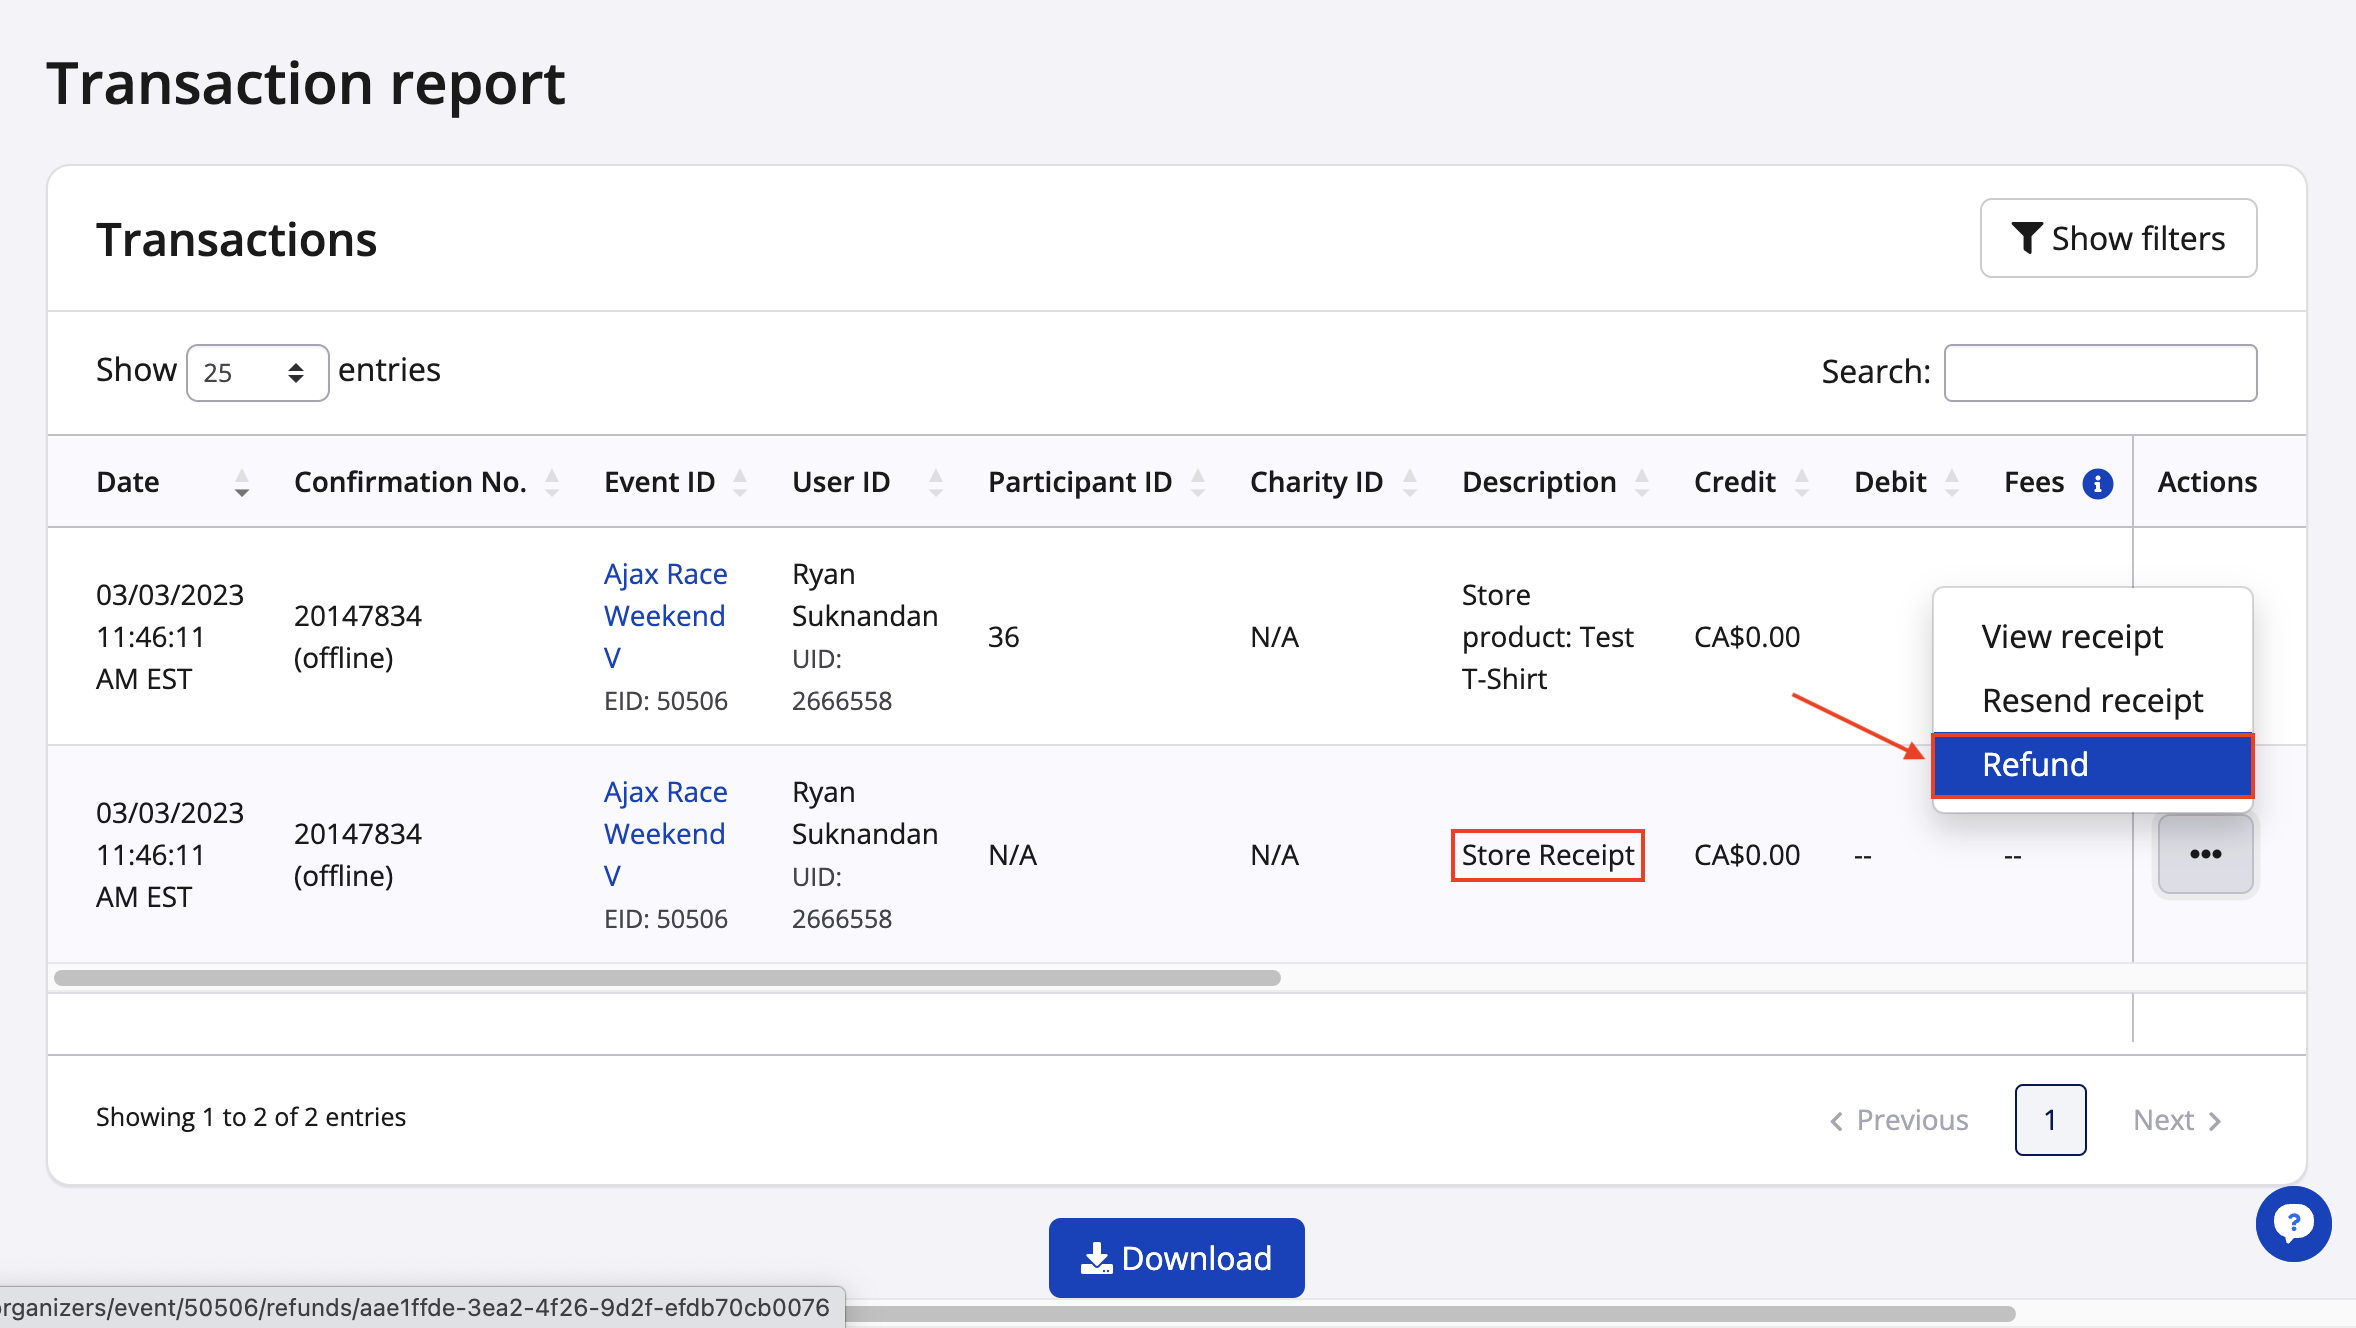The height and width of the screenshot is (1328, 2356).
Task: Open the help chat bubble icon
Action: 2292,1223
